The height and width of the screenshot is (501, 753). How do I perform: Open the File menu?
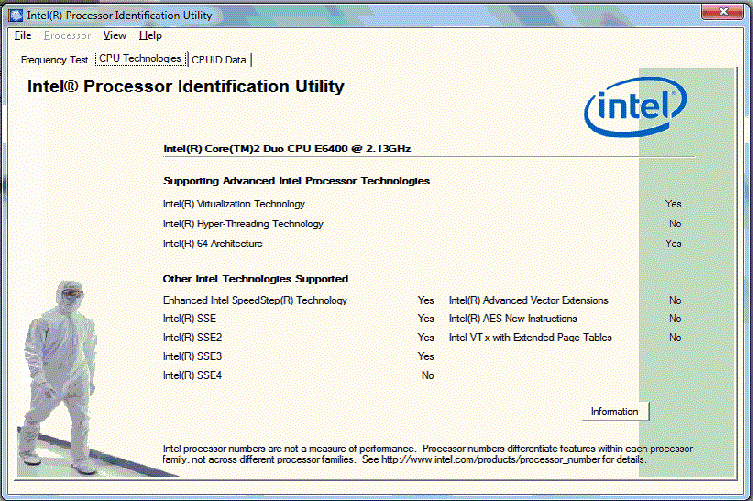[23, 36]
